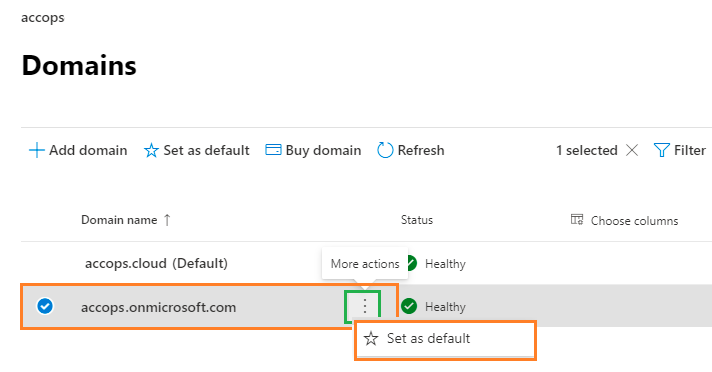Click the Status column header
The image size is (712, 372).
click(416, 220)
